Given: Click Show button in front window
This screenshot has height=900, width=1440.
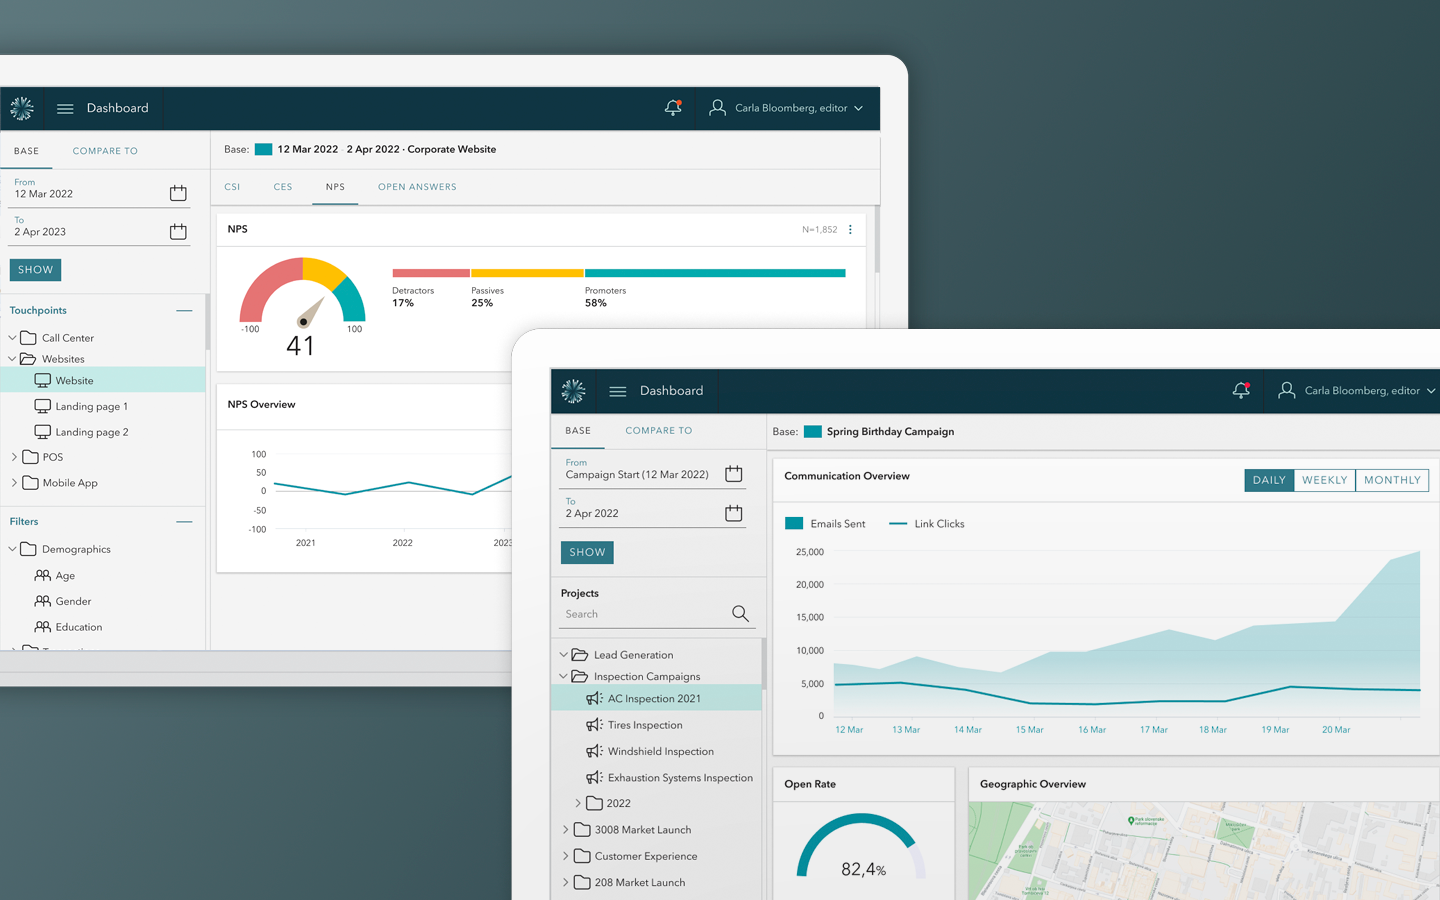Looking at the screenshot, I should 587,552.
